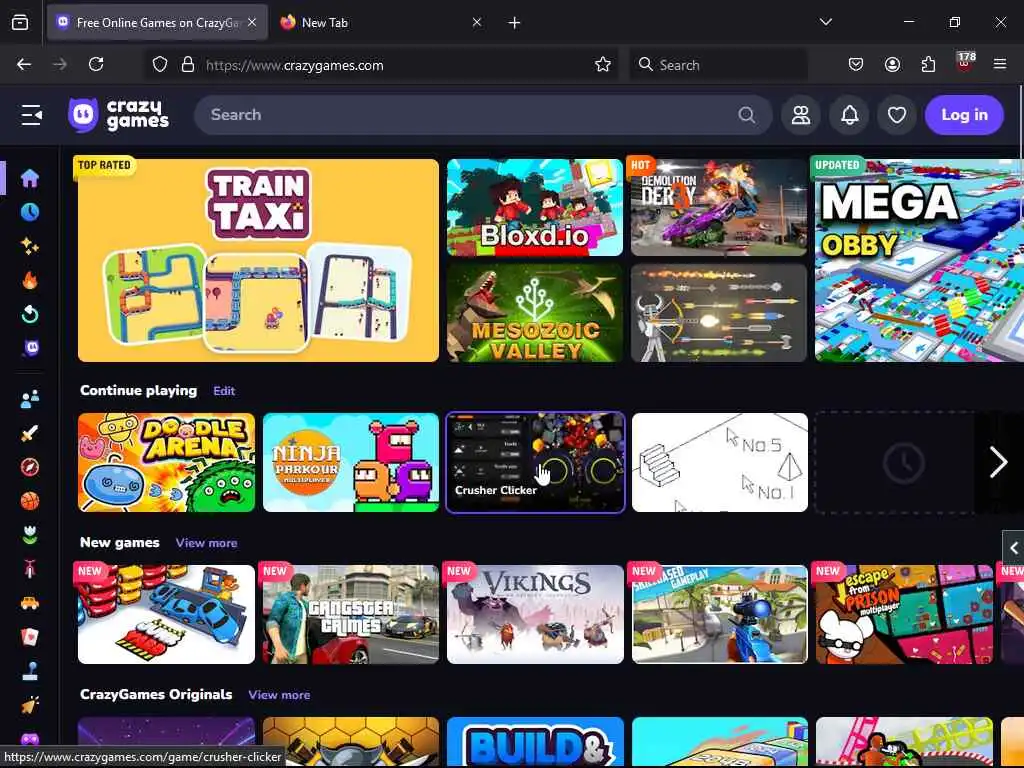Reload the page in Firefox
Viewport: 1024px width, 768px height.
click(96, 64)
